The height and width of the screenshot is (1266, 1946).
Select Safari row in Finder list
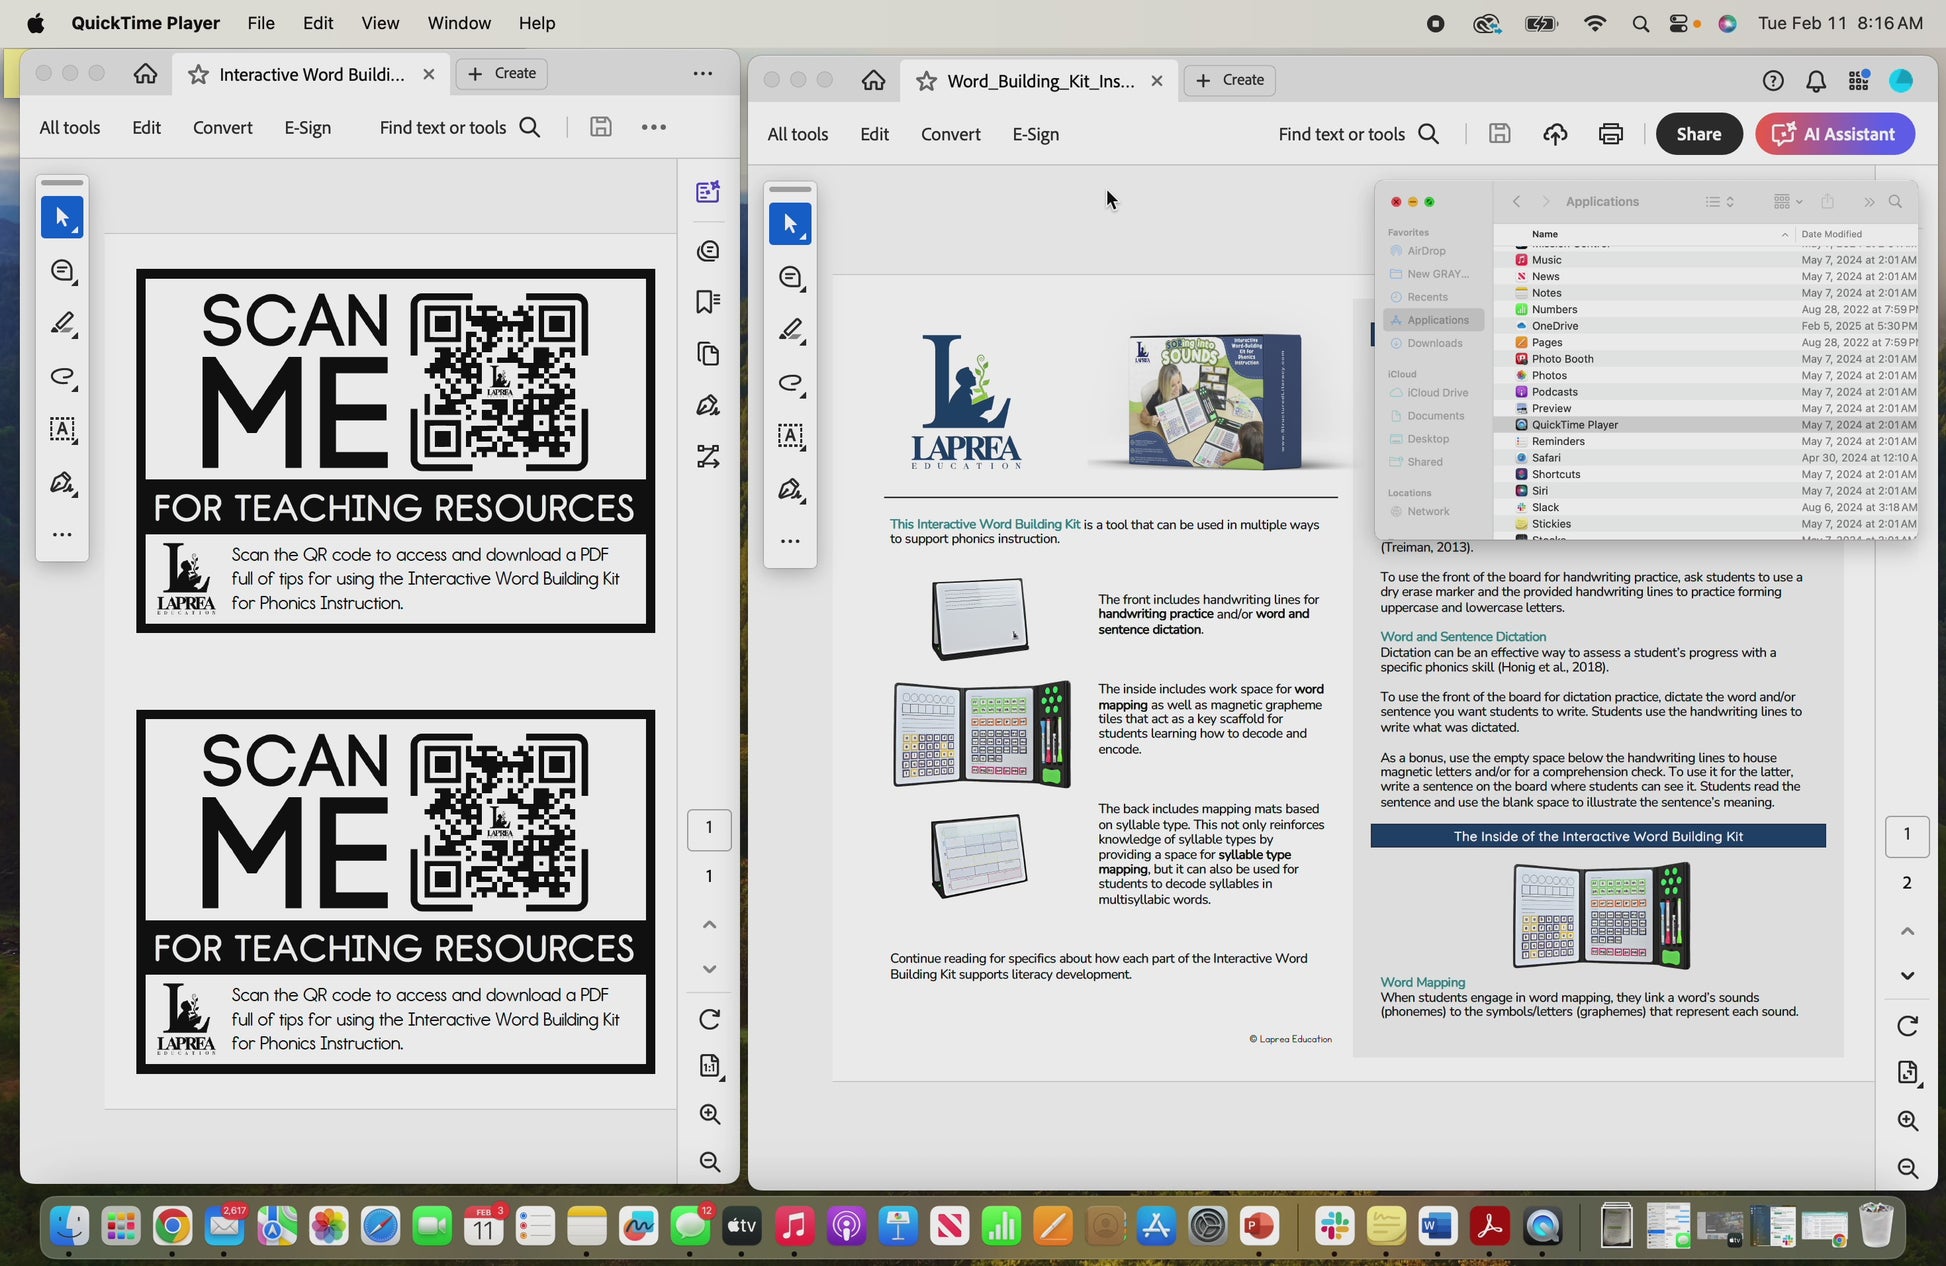click(1705, 458)
